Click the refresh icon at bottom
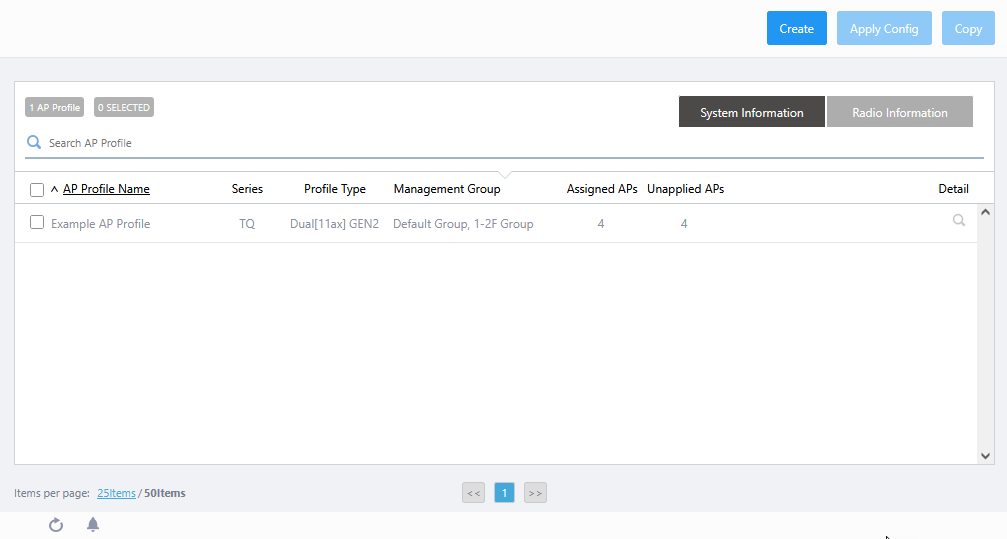 click(56, 525)
